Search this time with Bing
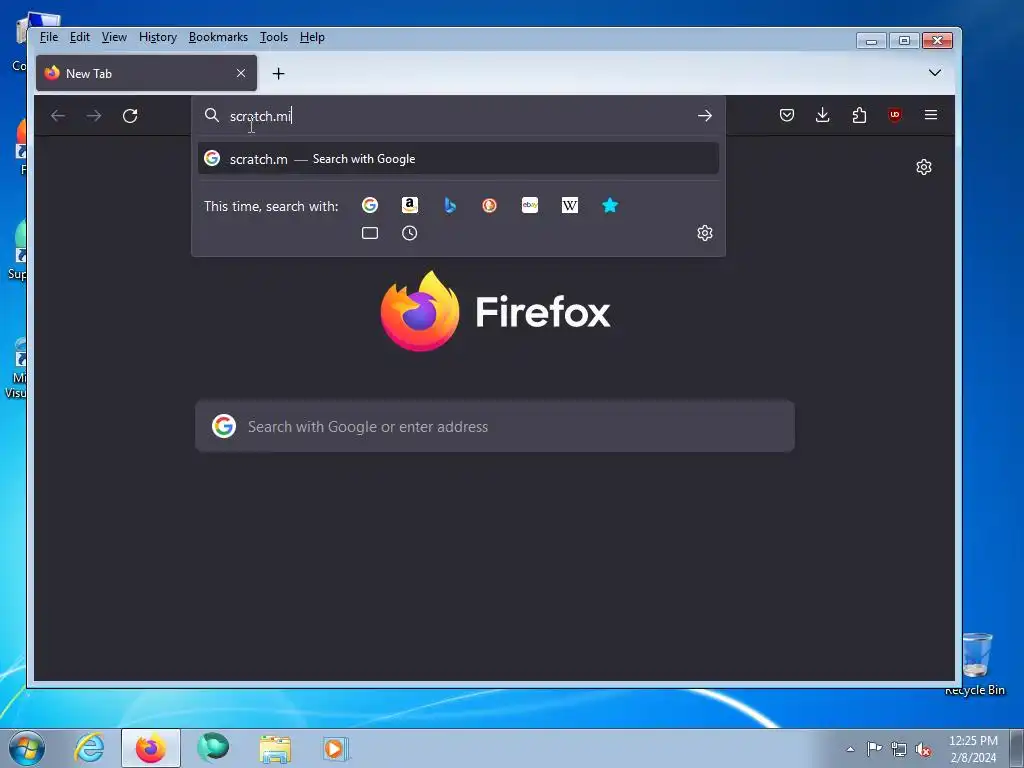 [x=450, y=205]
